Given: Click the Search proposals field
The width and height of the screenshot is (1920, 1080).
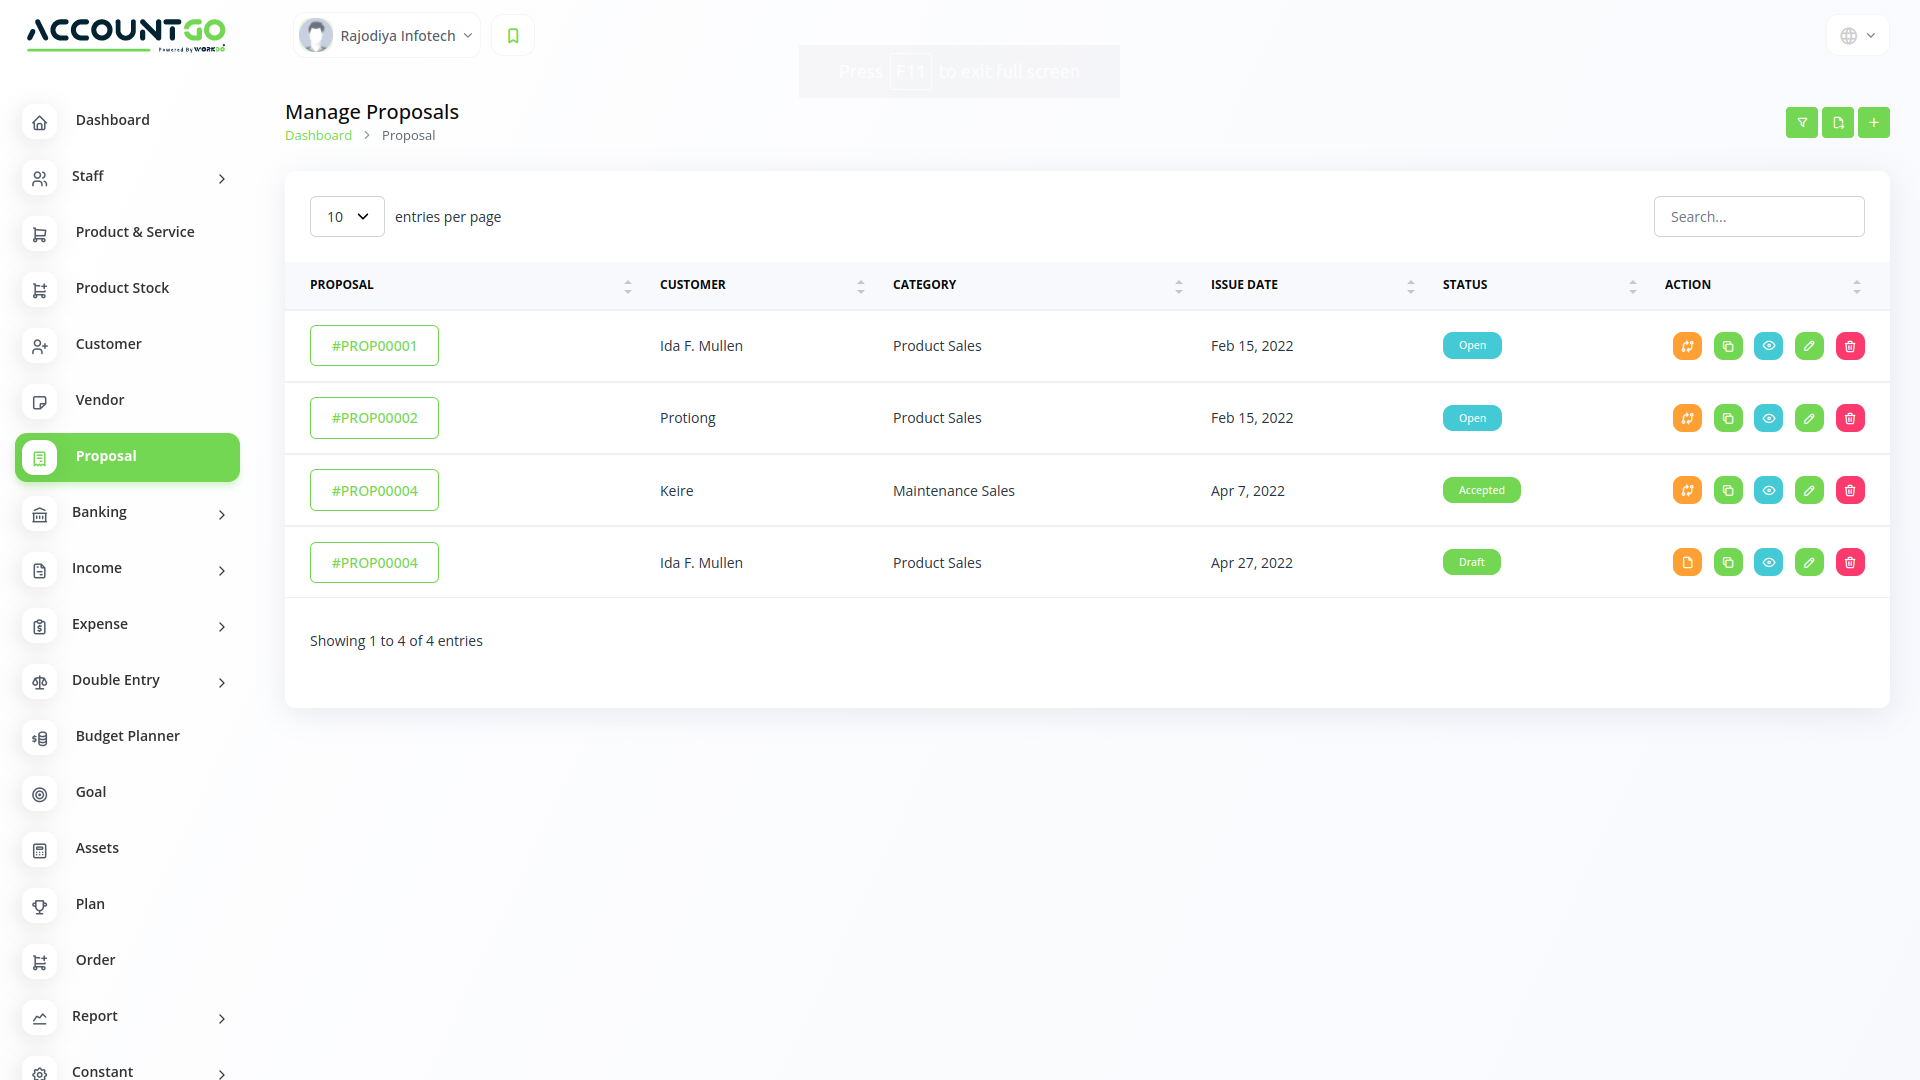Looking at the screenshot, I should (1759, 216).
